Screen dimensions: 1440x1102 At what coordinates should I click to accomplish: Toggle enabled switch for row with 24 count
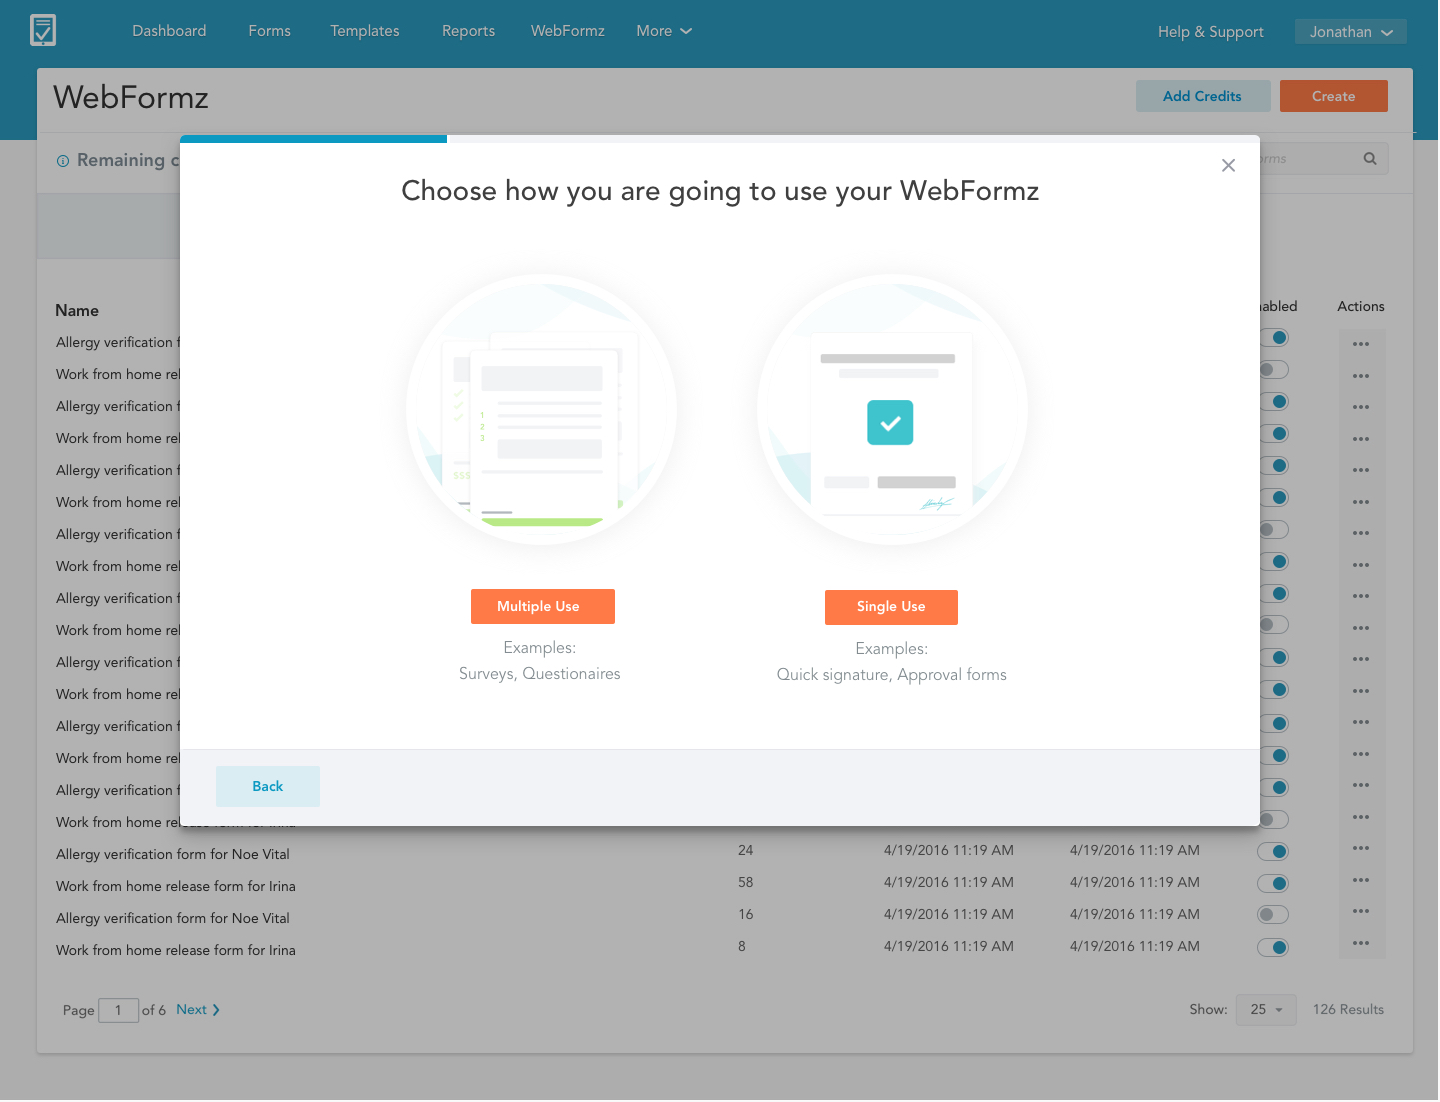tap(1273, 852)
